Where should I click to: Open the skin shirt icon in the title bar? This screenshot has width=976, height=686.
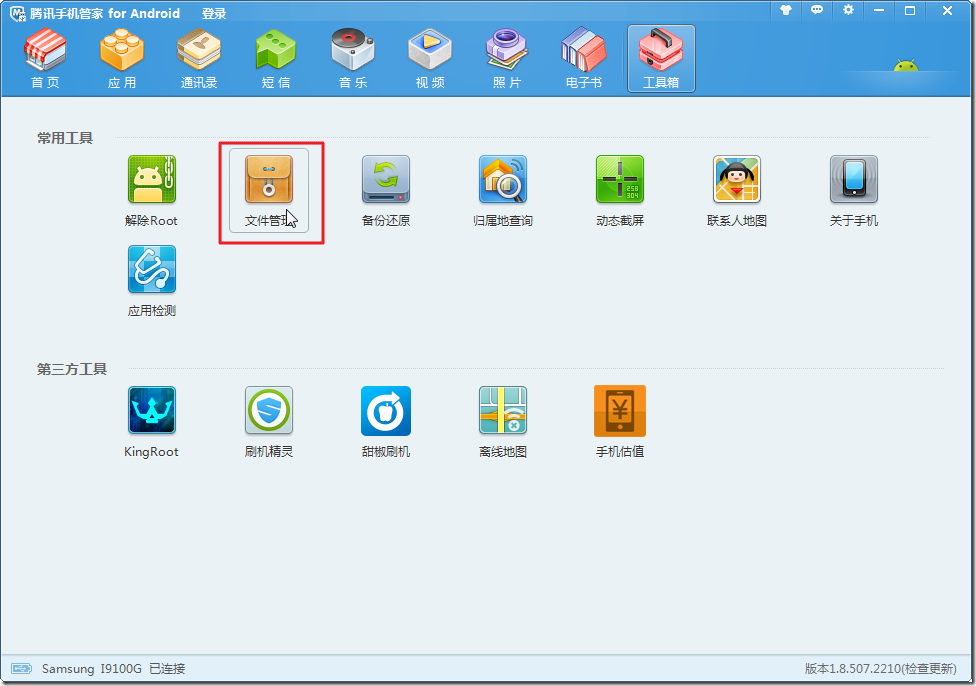tap(786, 10)
